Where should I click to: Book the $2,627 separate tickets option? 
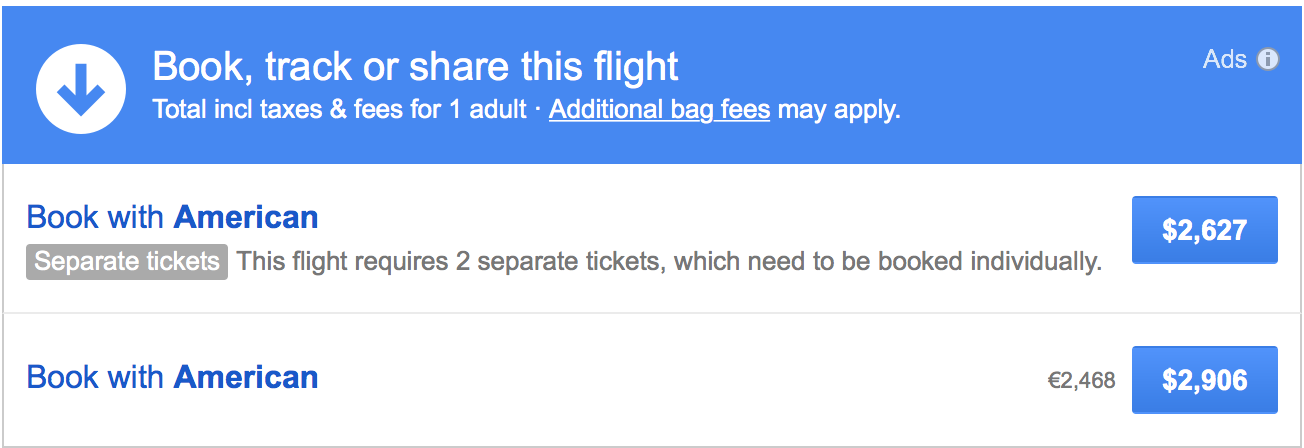pos(1204,230)
